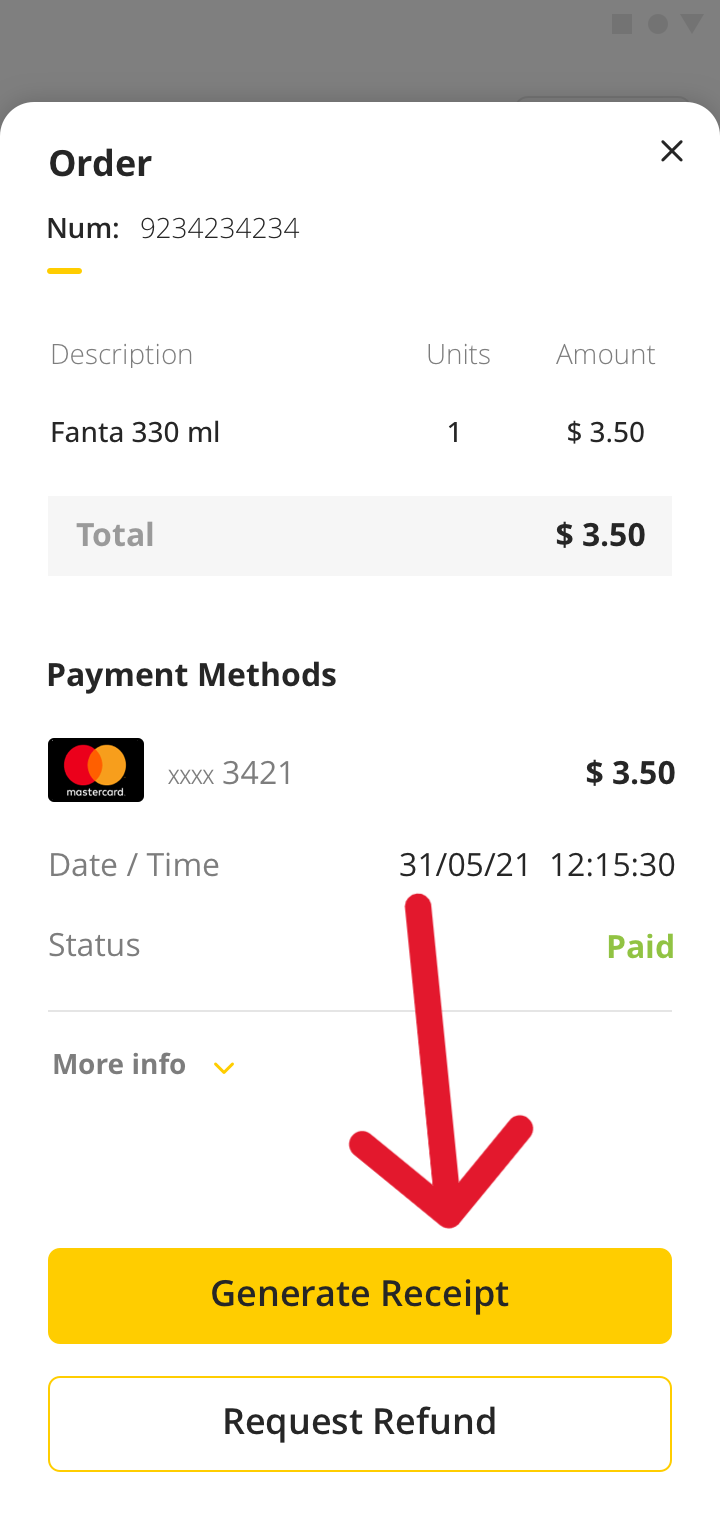Select the card ending in 3421
The width and height of the screenshot is (720, 1520).
(231, 773)
